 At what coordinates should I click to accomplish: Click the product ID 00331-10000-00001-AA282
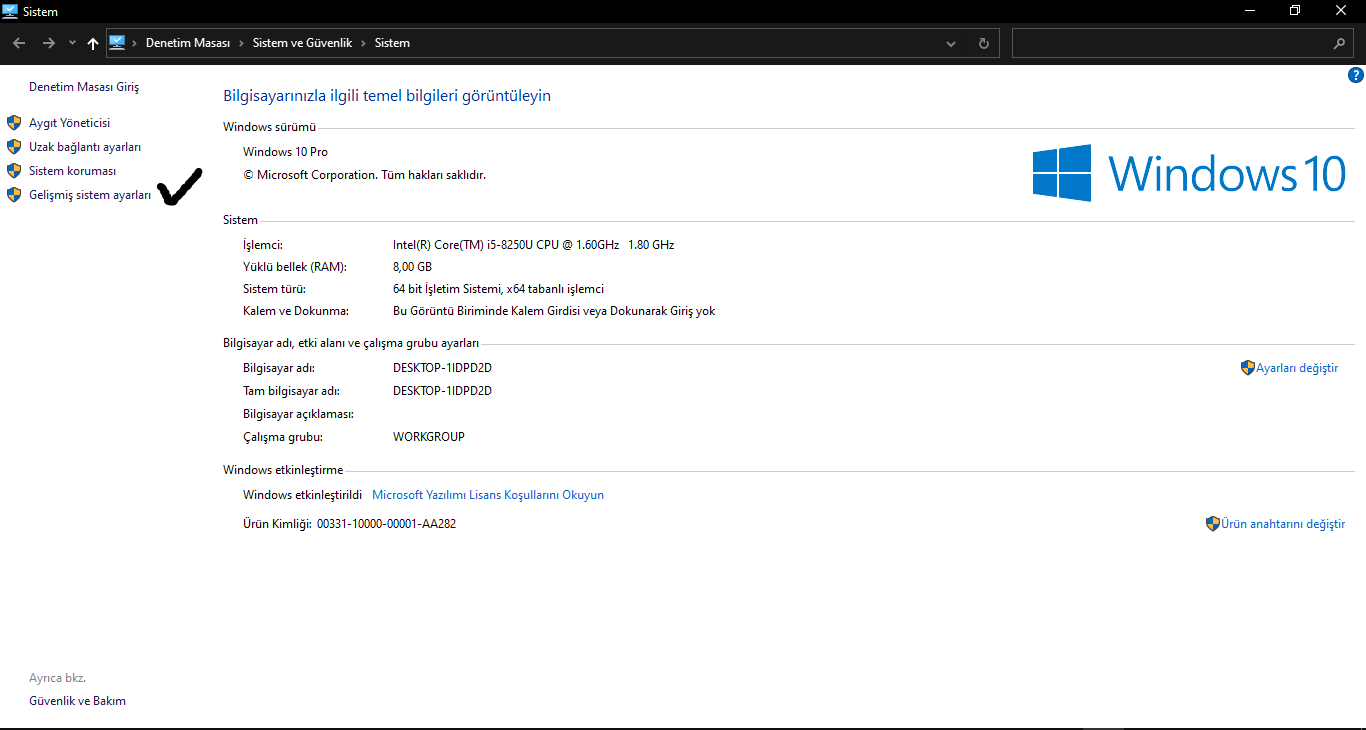tap(386, 524)
